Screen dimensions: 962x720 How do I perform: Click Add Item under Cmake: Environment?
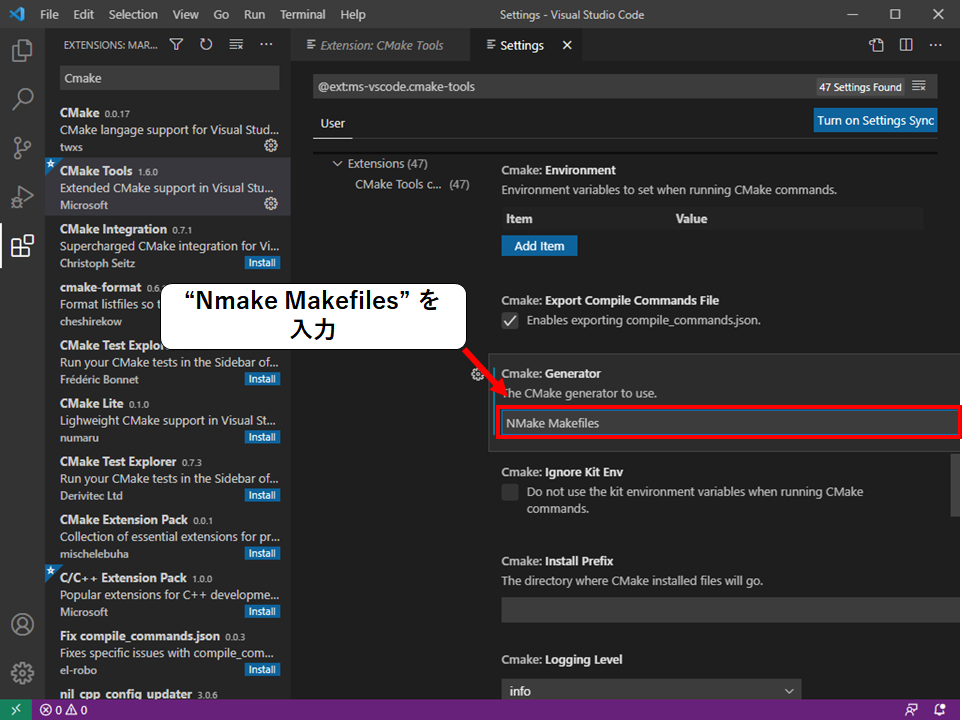pos(539,246)
